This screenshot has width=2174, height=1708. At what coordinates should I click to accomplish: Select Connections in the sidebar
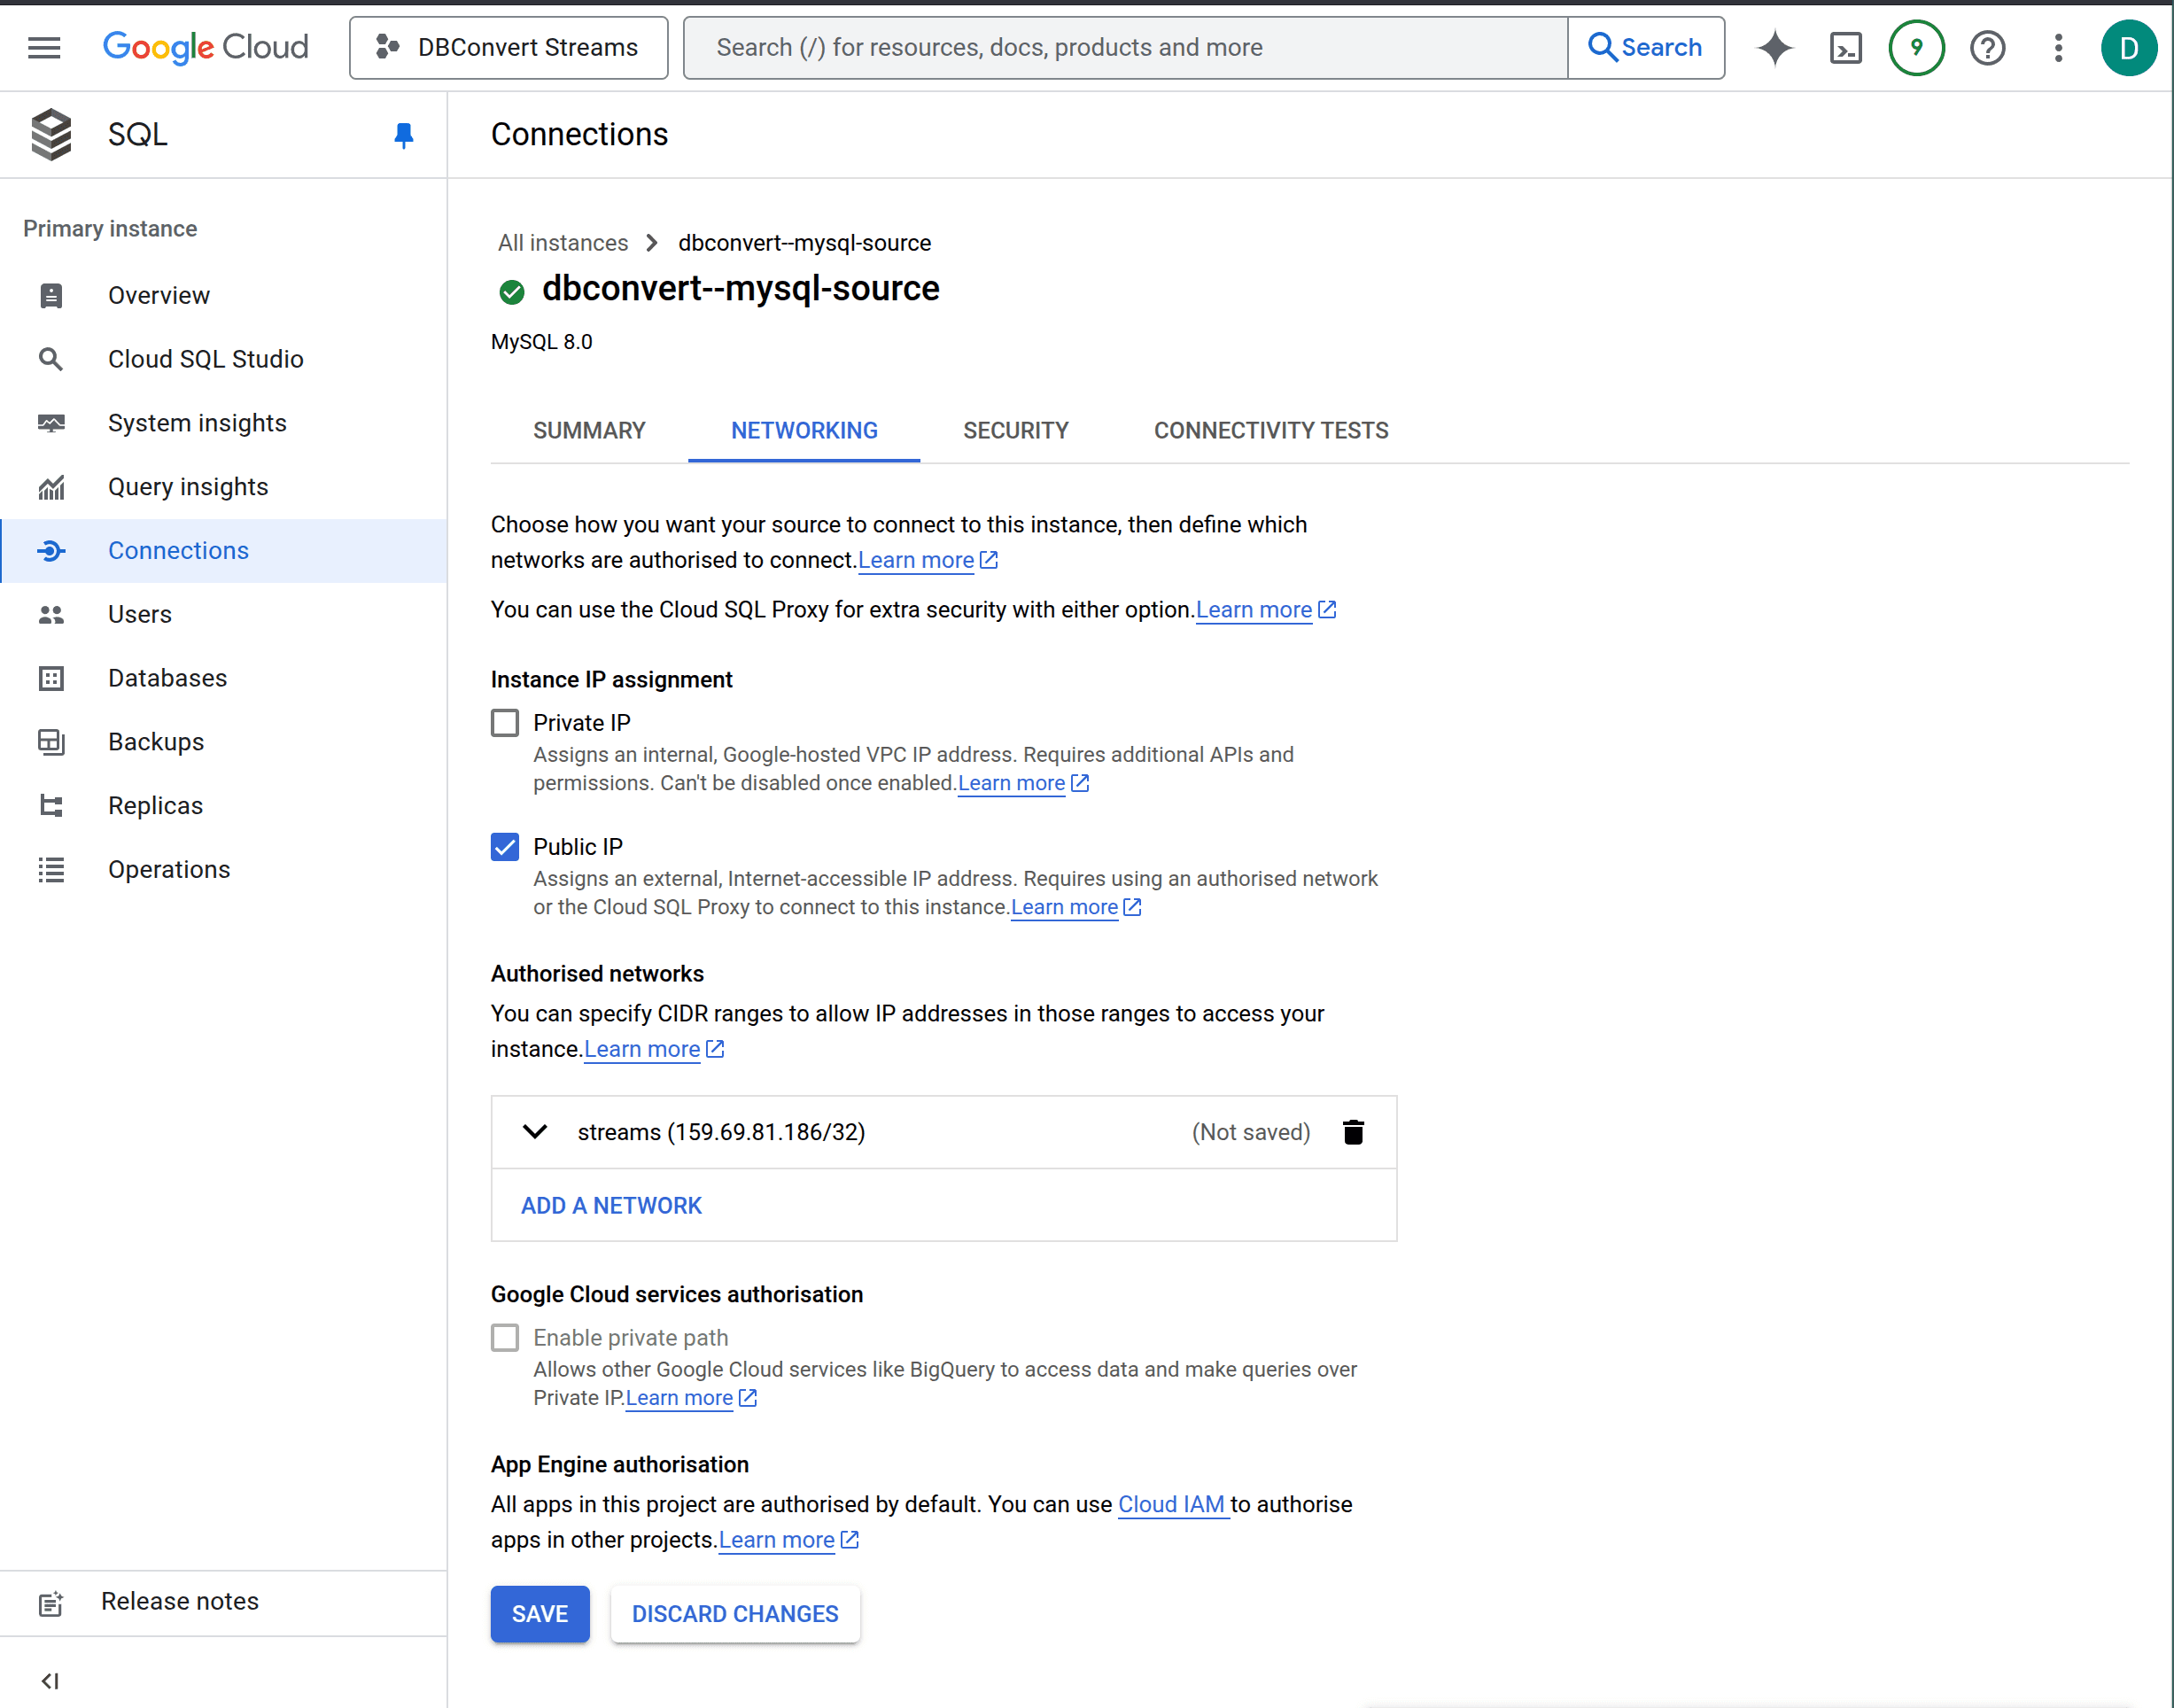click(x=224, y=551)
